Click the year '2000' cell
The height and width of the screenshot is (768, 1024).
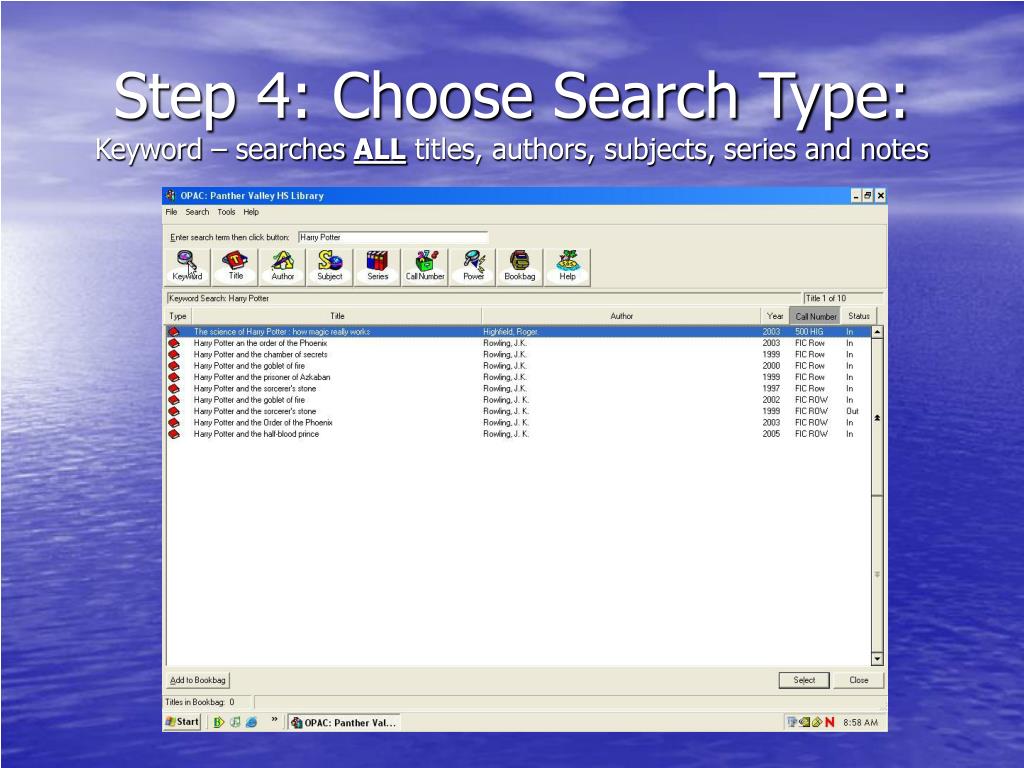click(771, 366)
